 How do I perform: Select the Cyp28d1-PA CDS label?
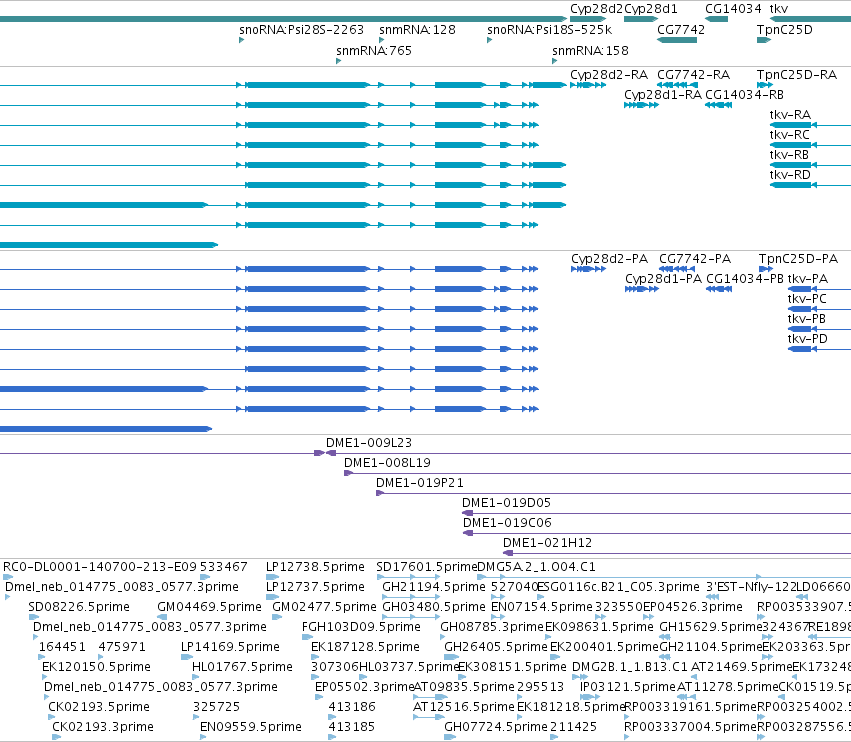[x=663, y=279]
